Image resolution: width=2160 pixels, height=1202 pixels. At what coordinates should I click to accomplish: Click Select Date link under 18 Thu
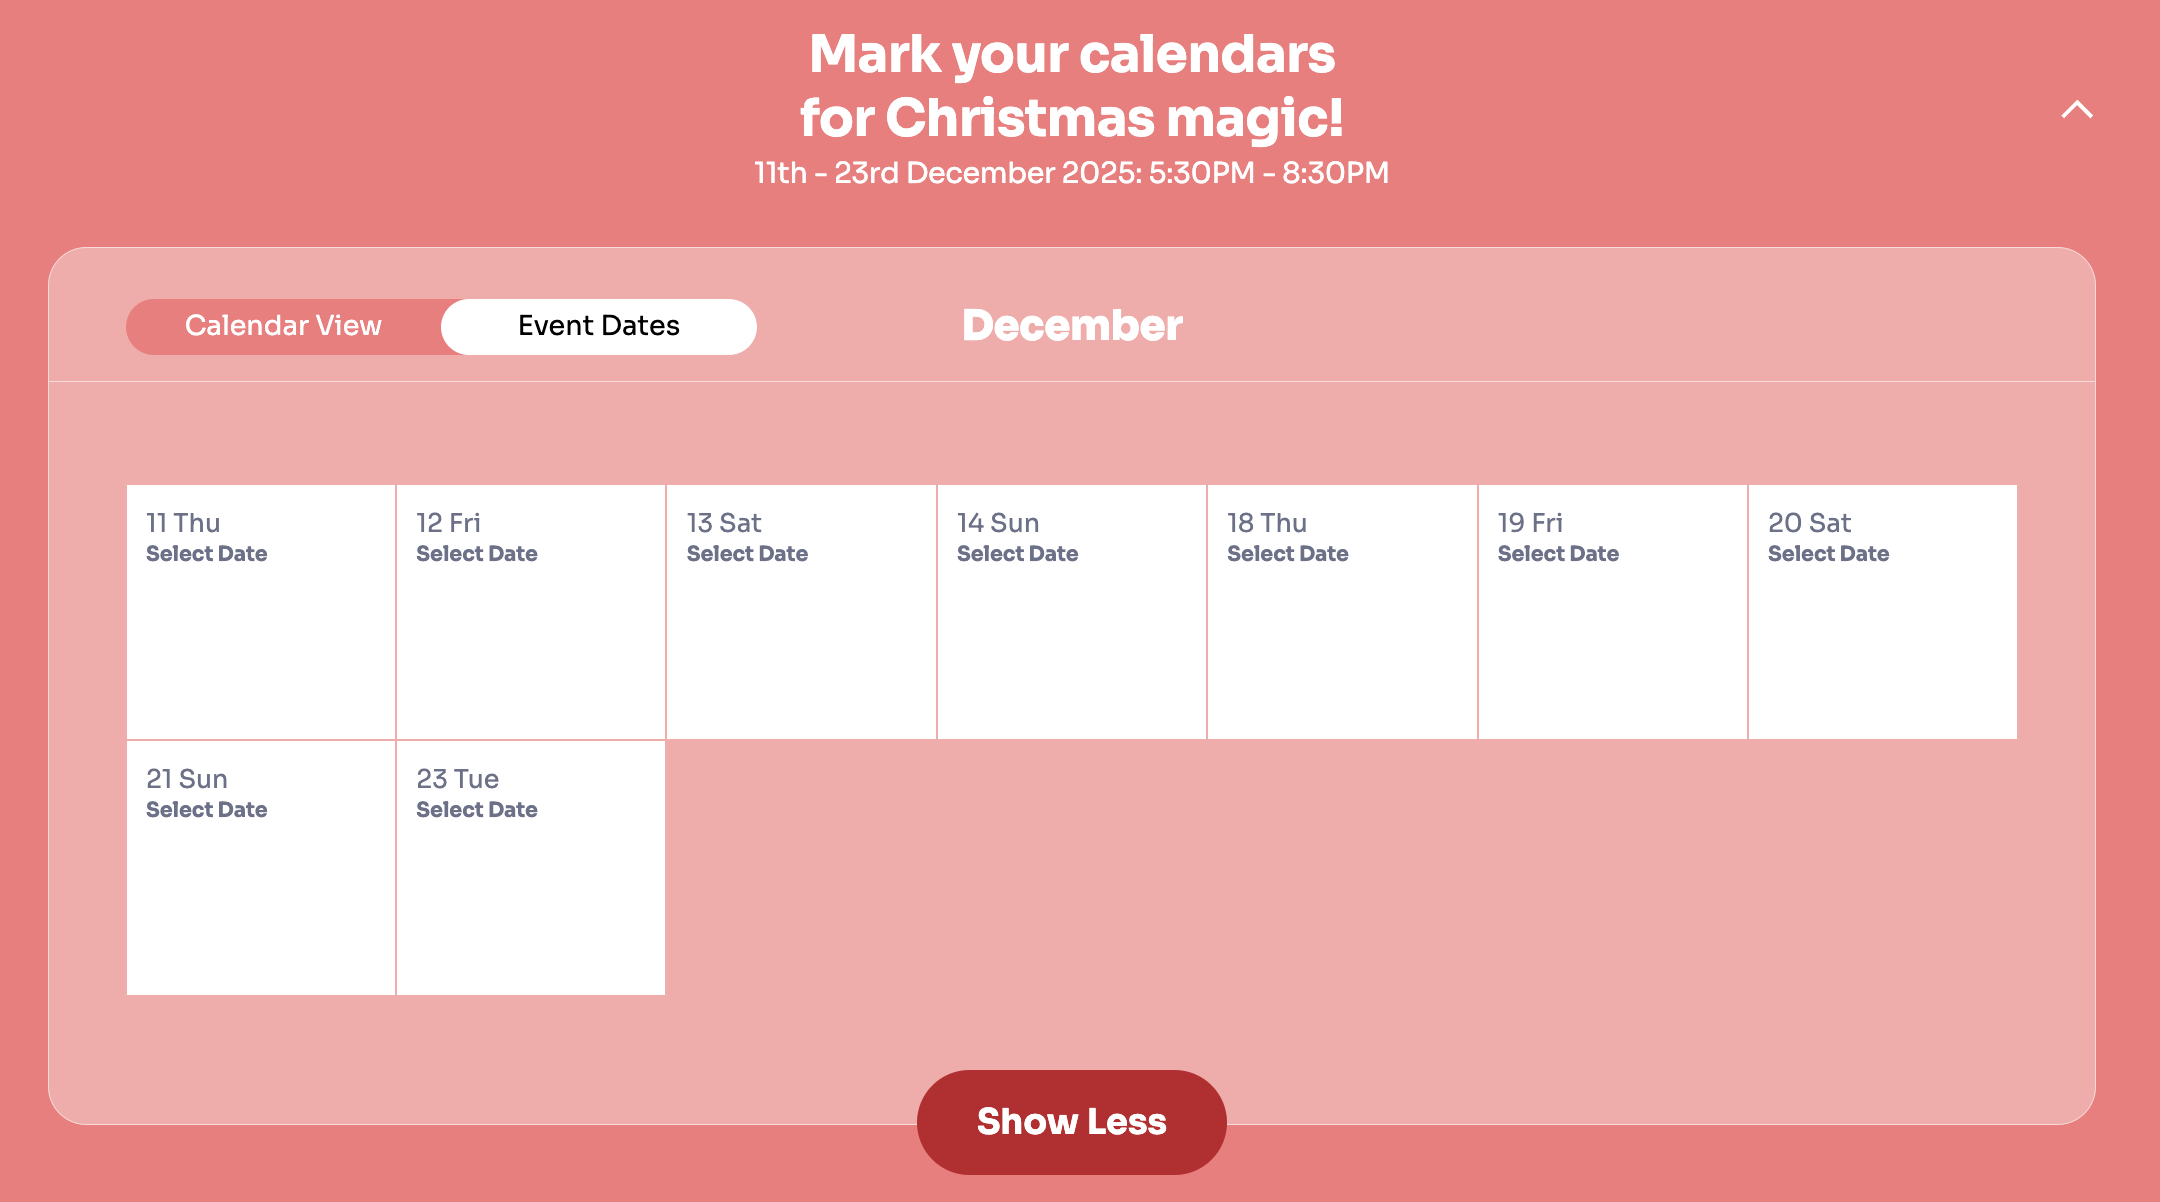tap(1287, 554)
